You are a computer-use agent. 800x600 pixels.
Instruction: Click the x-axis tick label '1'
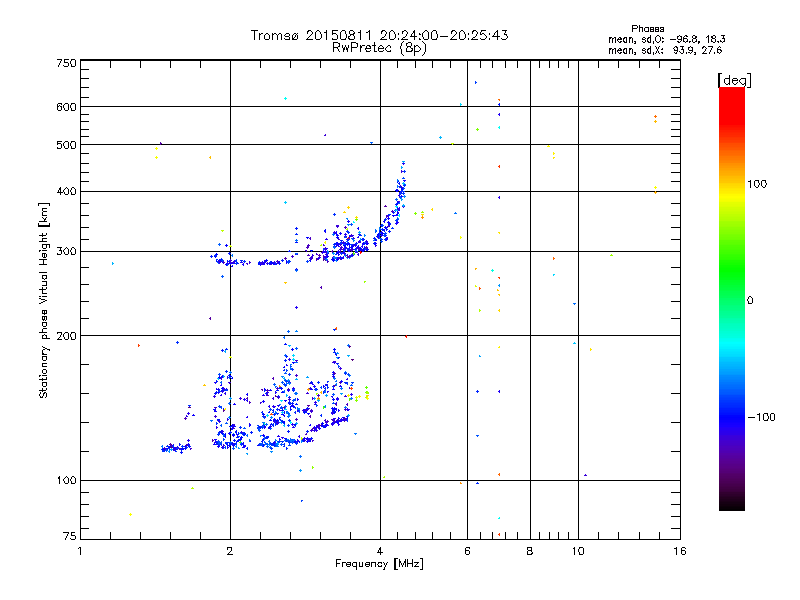coord(80,551)
